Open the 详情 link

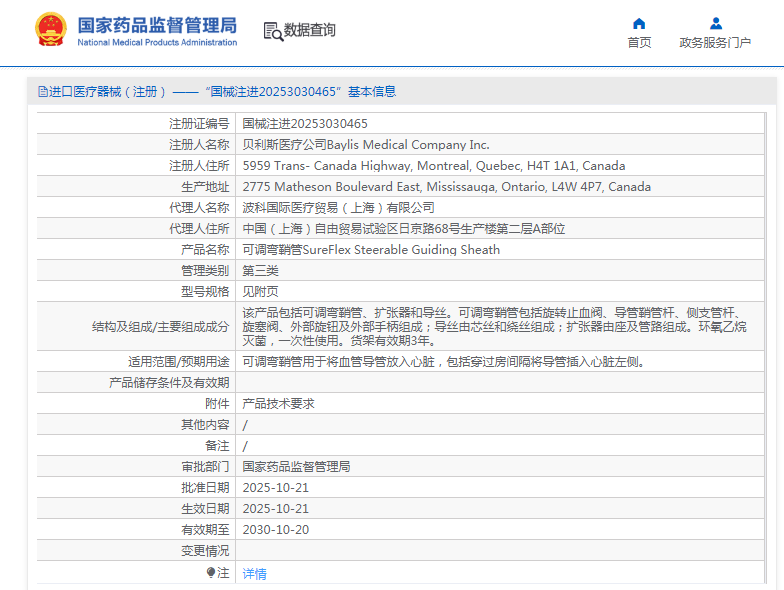pyautogui.click(x=254, y=574)
